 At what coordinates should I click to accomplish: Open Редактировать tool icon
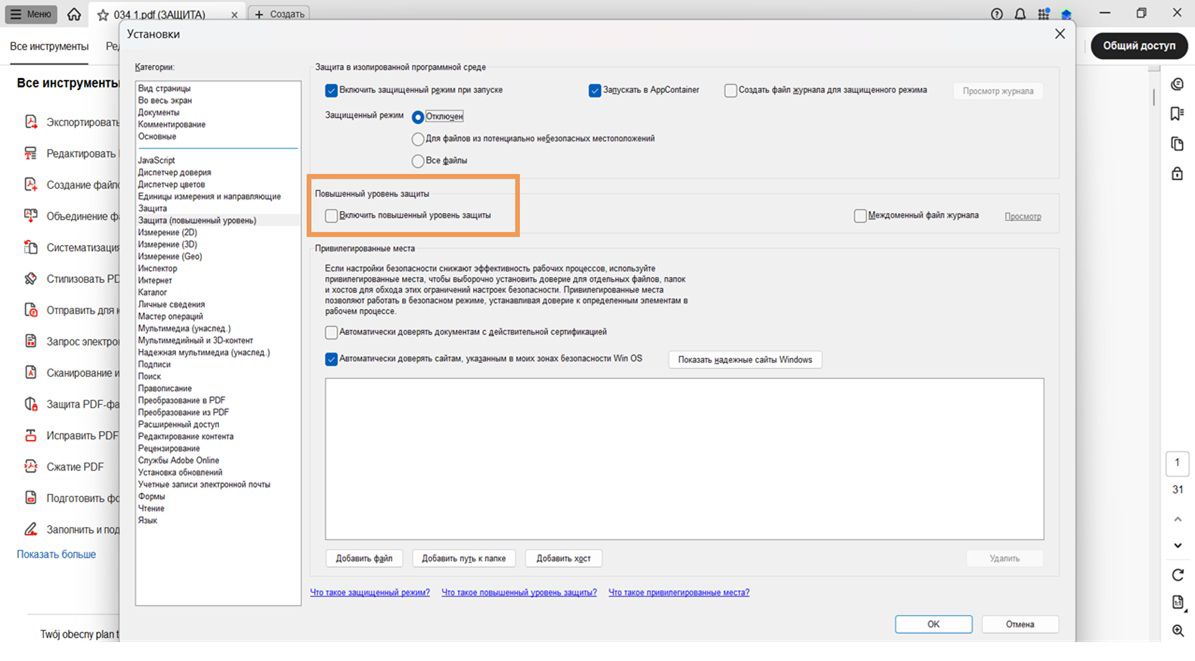point(30,153)
